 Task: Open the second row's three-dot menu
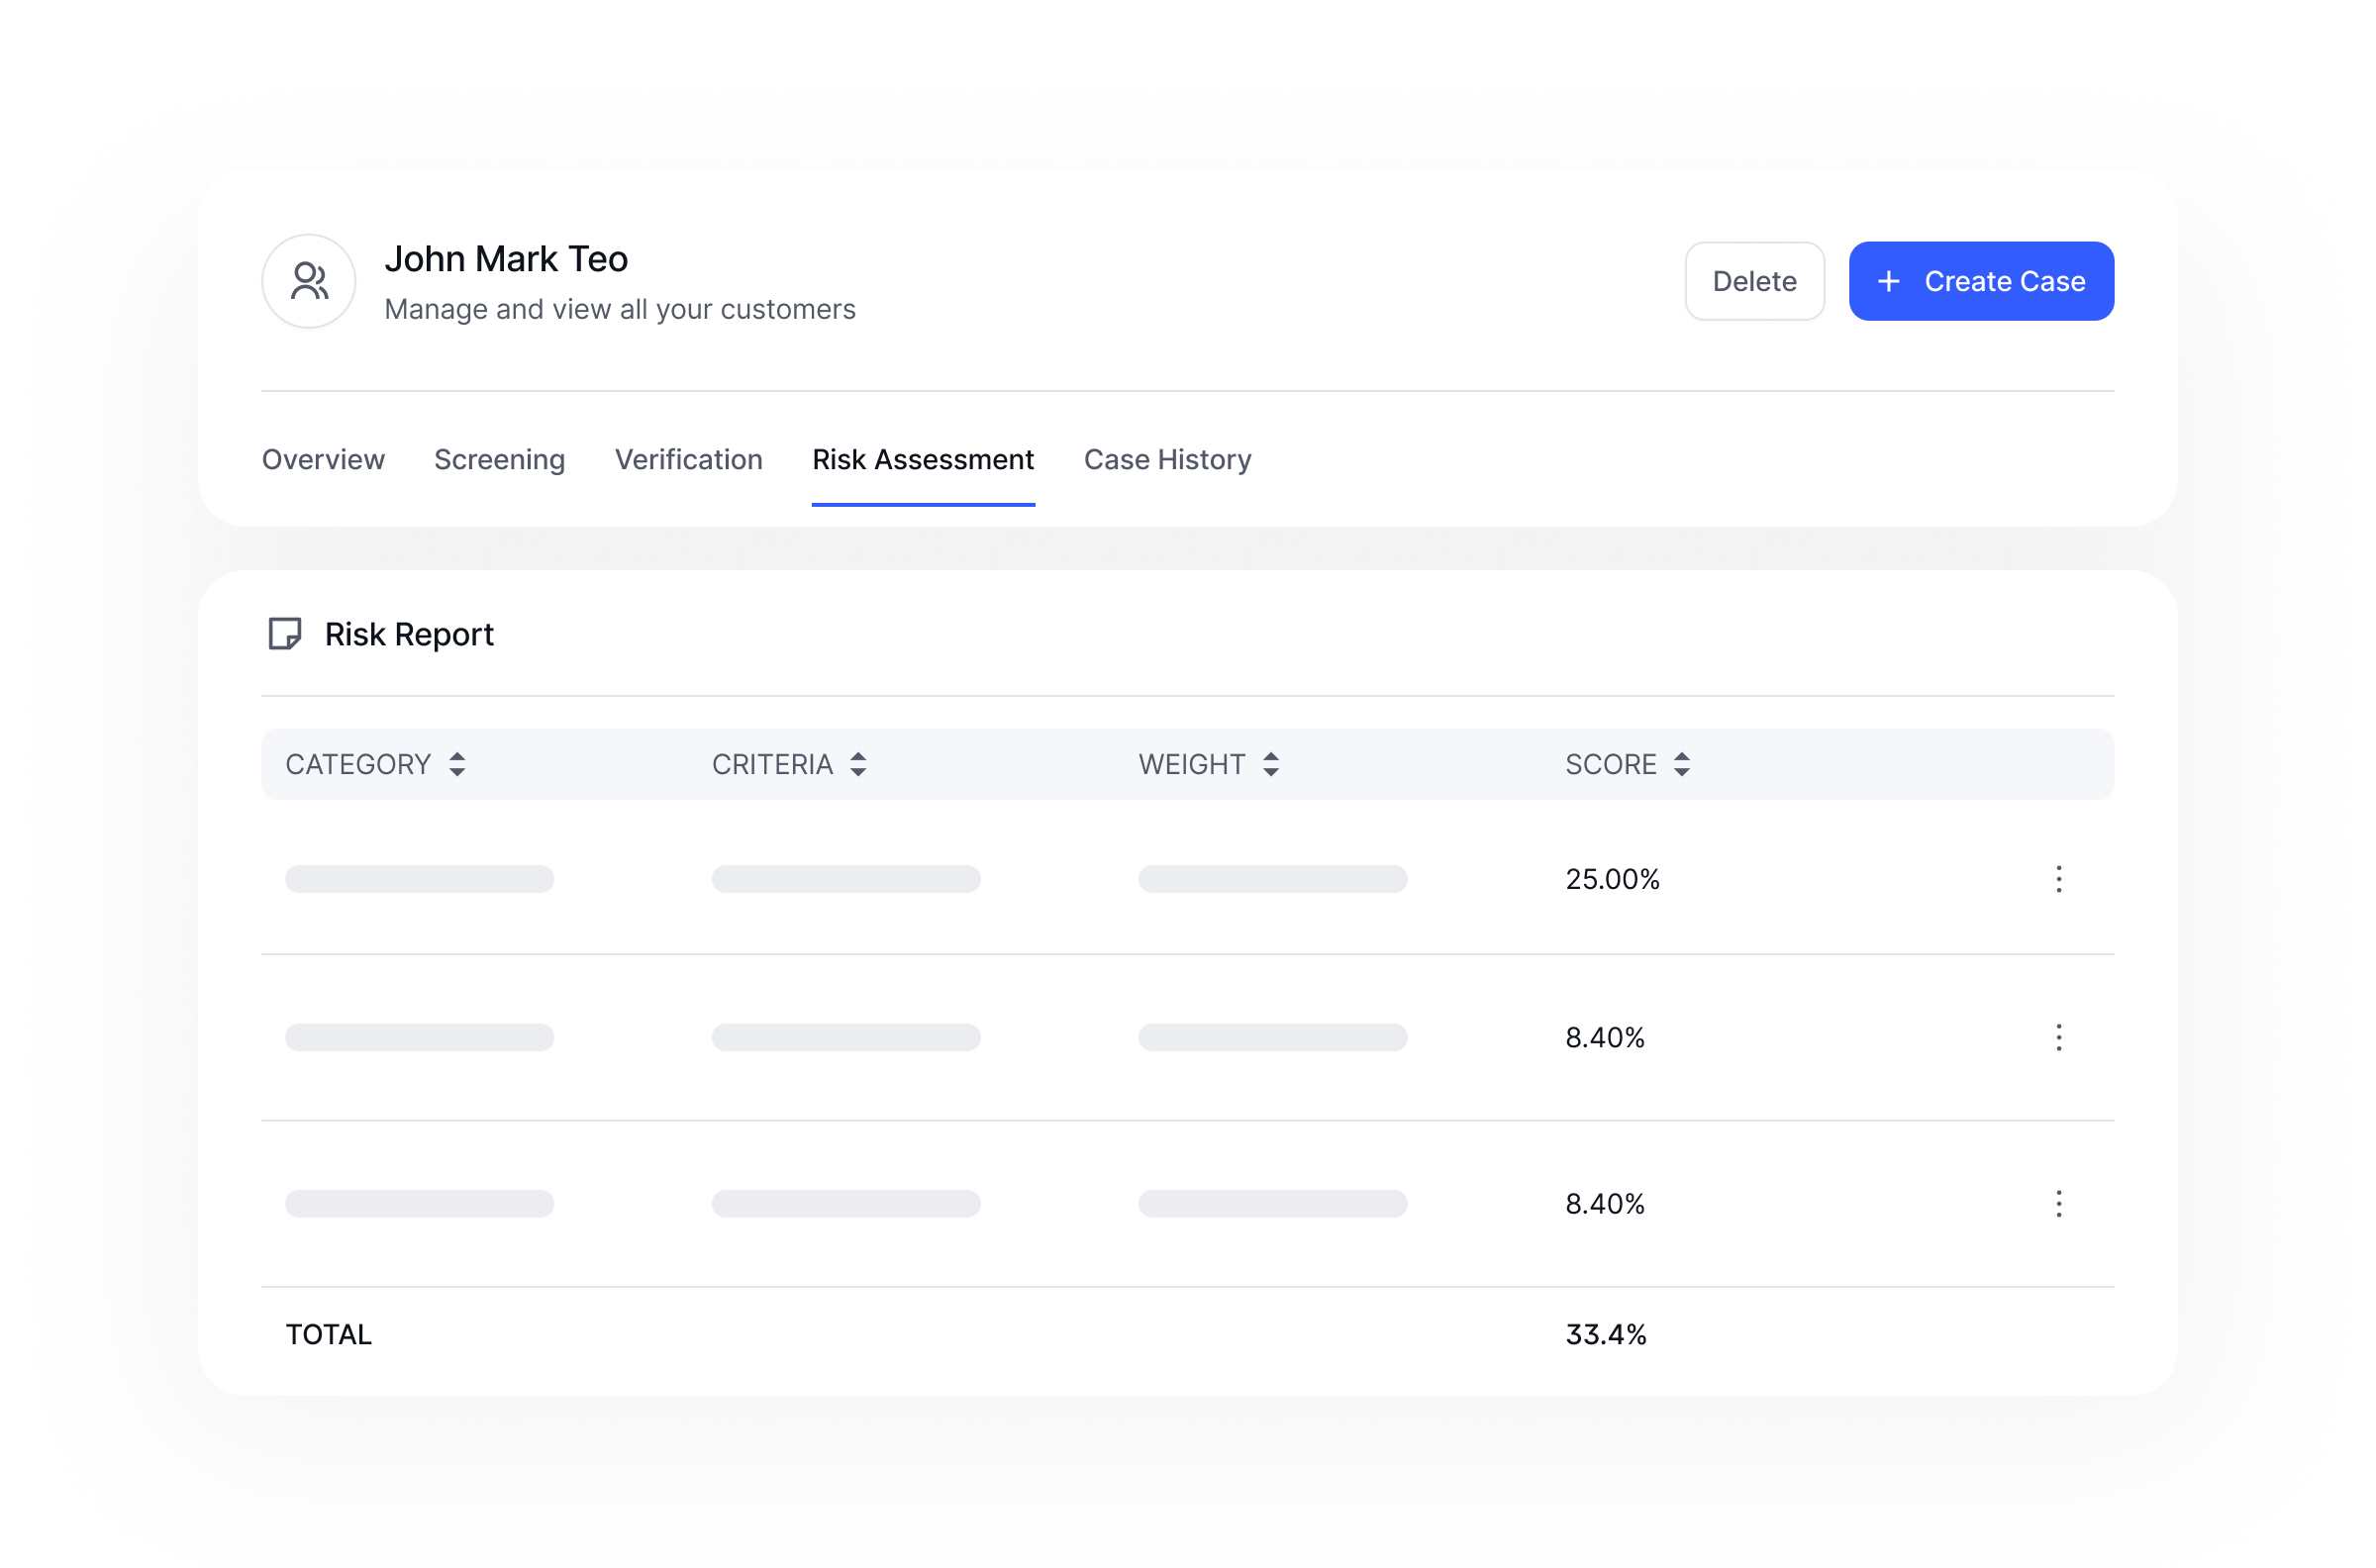[2058, 1037]
